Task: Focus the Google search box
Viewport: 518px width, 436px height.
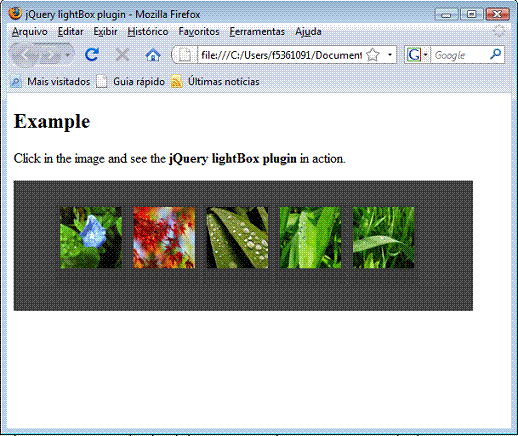Action: click(460, 55)
